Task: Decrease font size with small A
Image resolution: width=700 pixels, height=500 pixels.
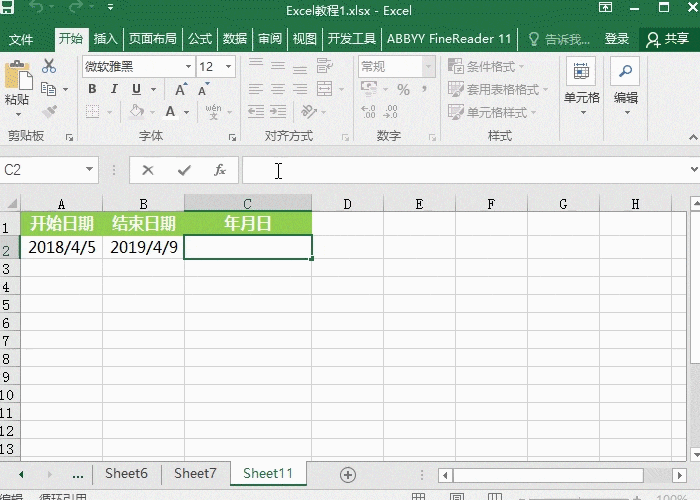Action: point(204,89)
